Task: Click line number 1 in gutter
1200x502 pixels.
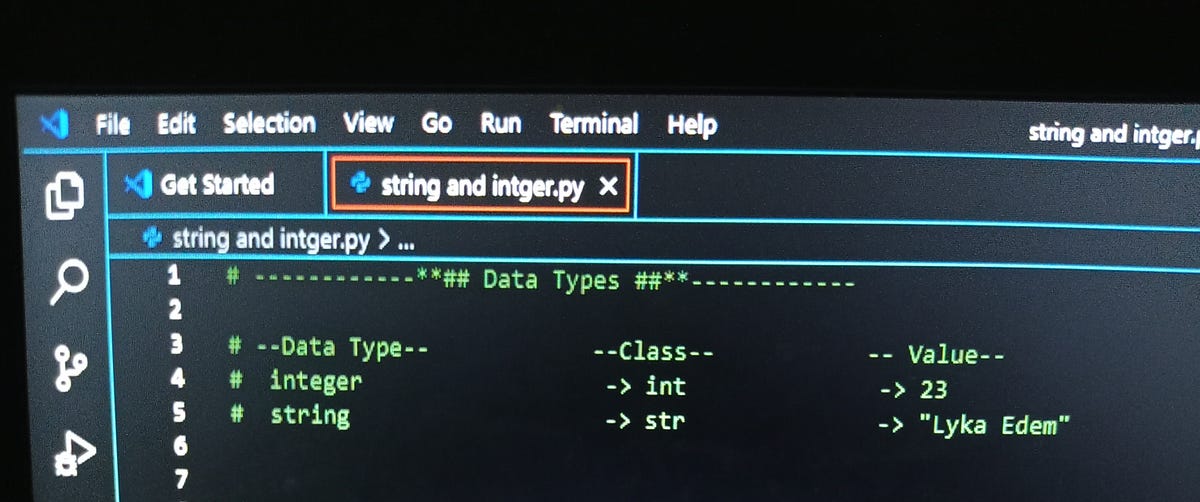Action: coord(175,274)
